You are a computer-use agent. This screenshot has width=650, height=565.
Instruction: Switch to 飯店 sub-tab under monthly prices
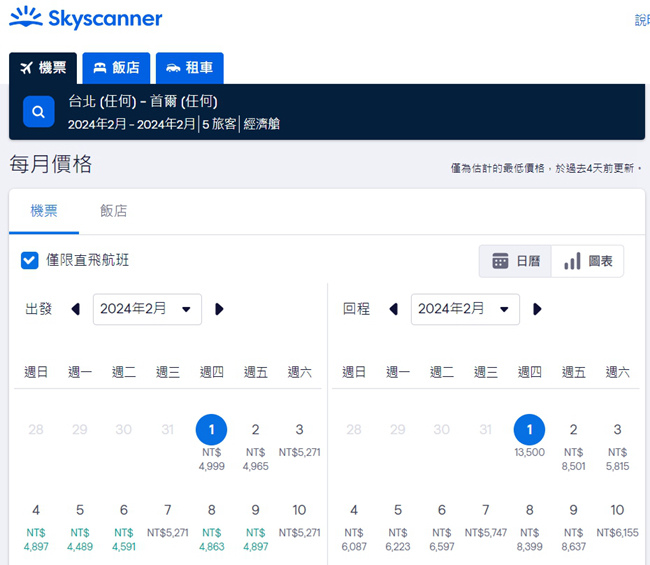click(x=114, y=211)
